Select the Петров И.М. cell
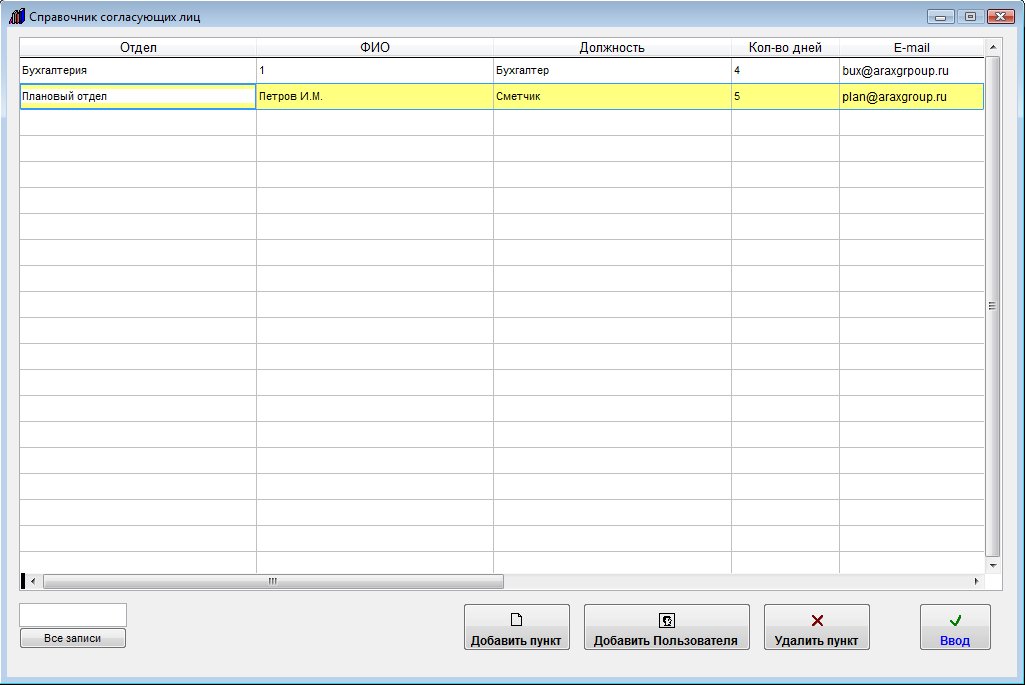The height and width of the screenshot is (685, 1026). click(375, 96)
